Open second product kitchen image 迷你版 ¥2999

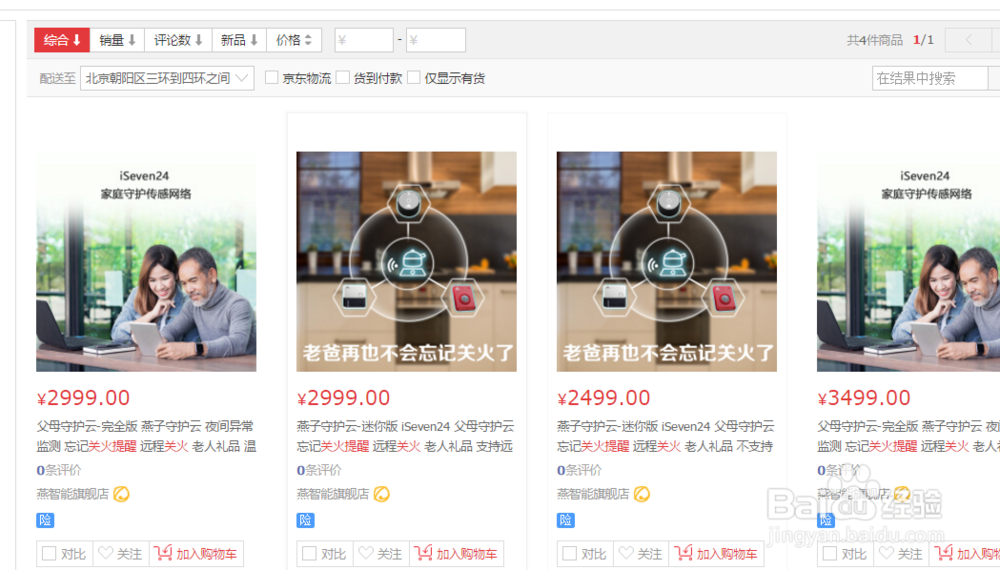point(406,261)
